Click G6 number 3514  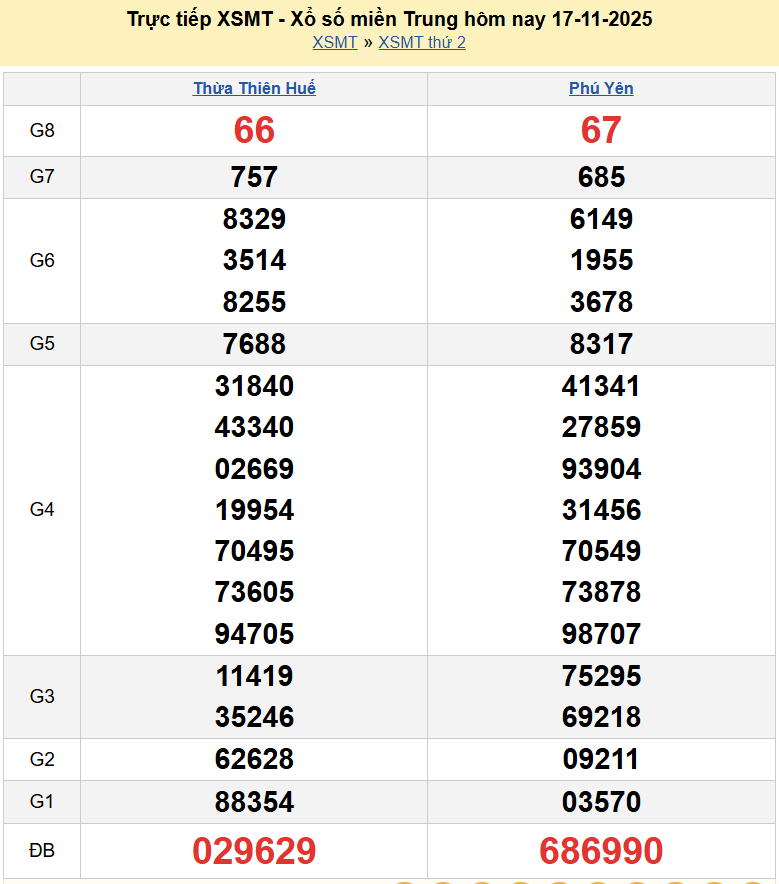(254, 260)
